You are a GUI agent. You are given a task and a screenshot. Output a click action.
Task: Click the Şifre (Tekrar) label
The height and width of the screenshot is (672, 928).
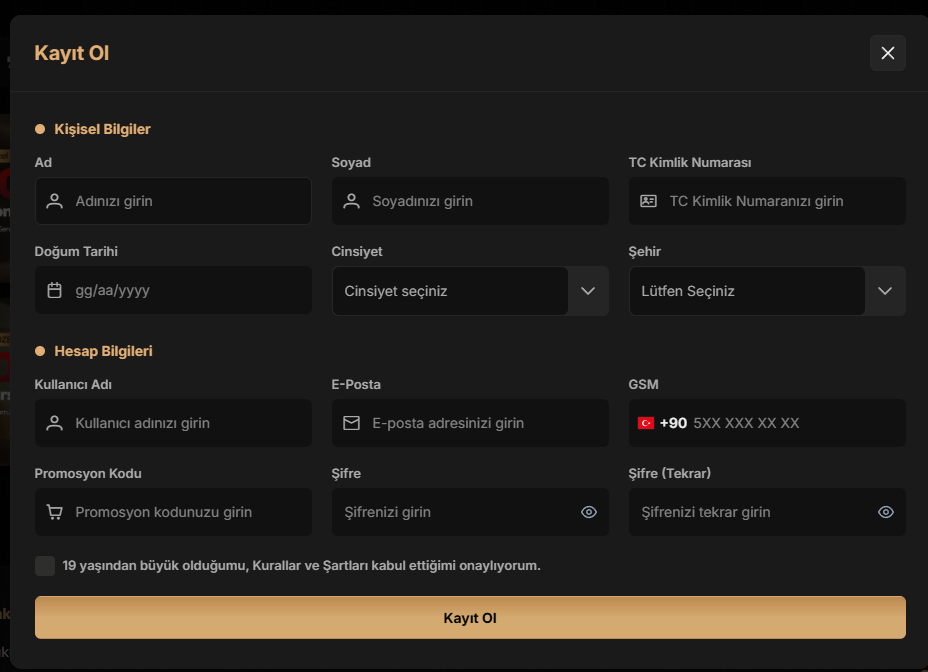coord(669,474)
